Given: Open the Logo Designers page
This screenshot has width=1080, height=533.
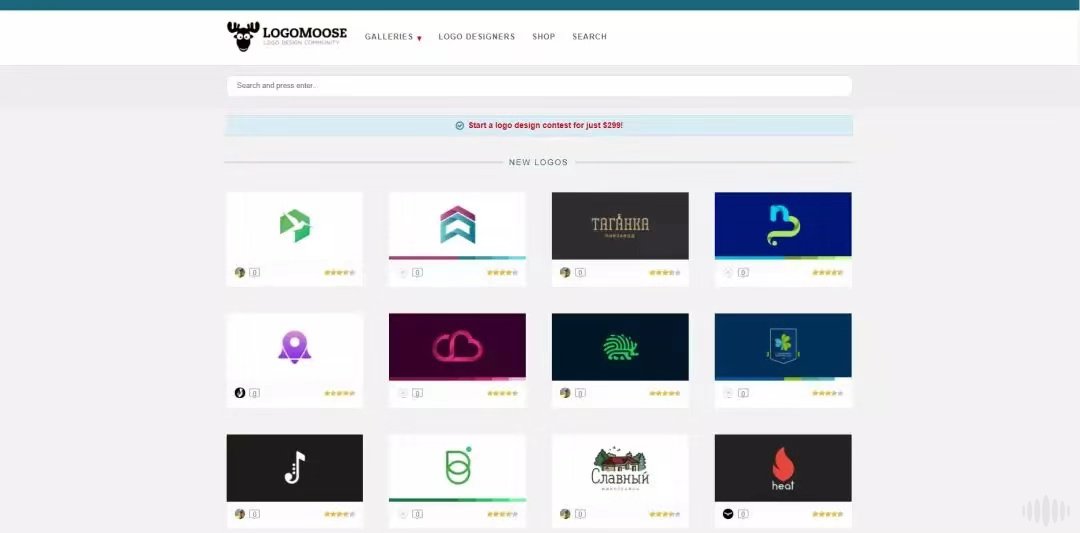Looking at the screenshot, I should coord(477,36).
